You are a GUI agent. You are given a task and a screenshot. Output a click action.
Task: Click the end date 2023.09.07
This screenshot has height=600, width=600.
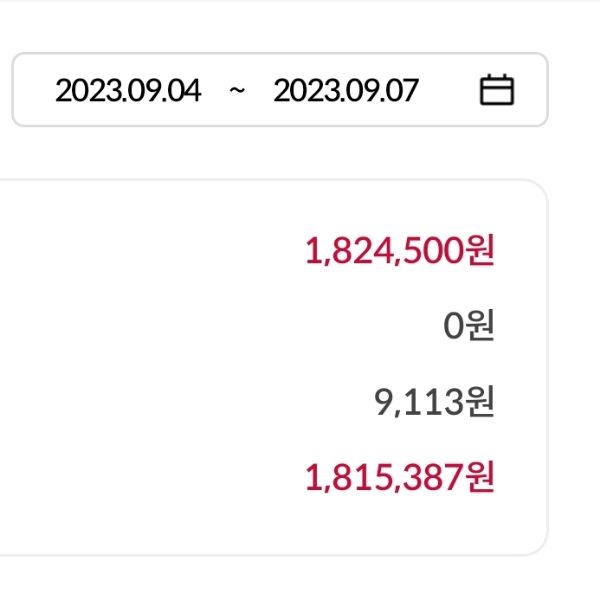pos(346,91)
